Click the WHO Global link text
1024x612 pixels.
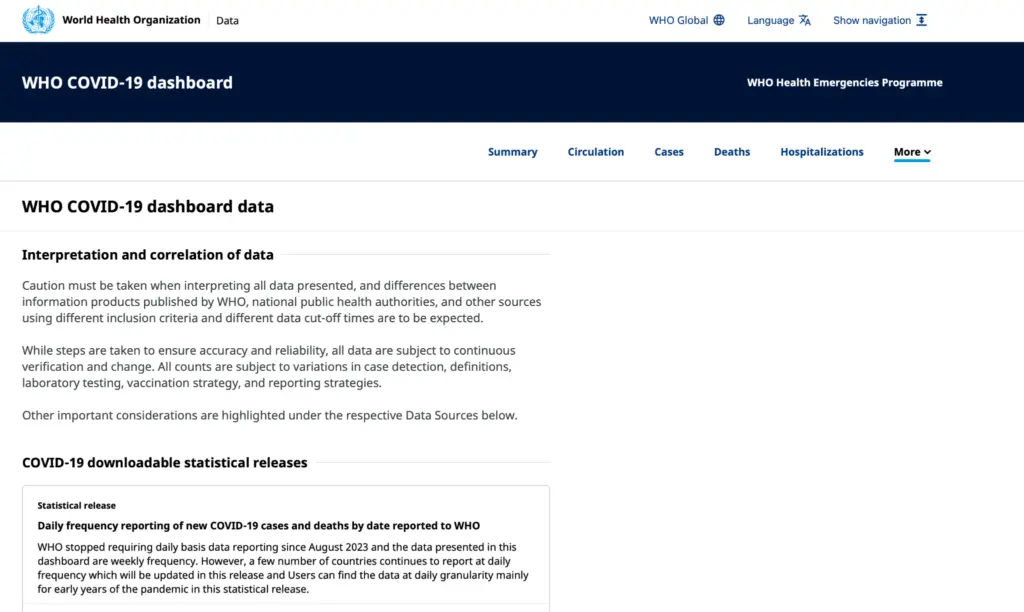click(678, 20)
